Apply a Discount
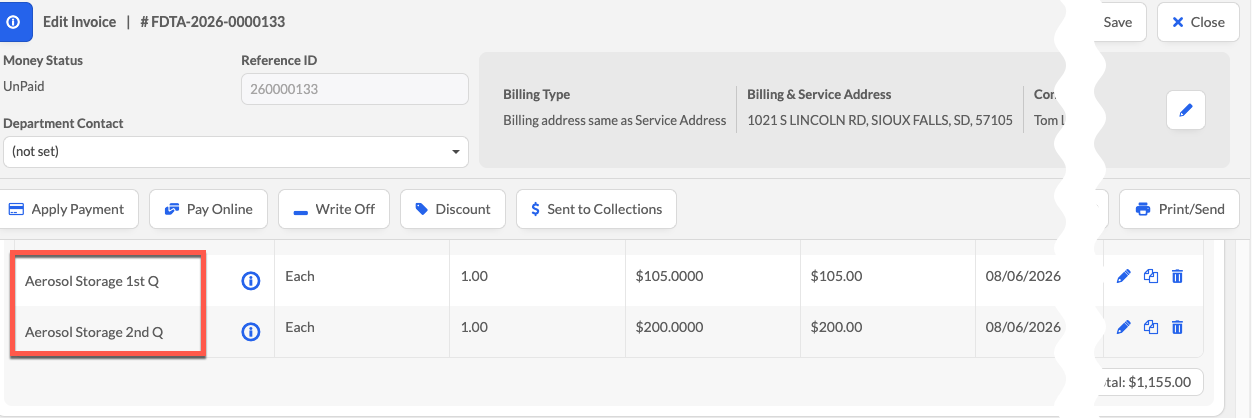Screen dimensions: 1252x418 [x=453, y=209]
